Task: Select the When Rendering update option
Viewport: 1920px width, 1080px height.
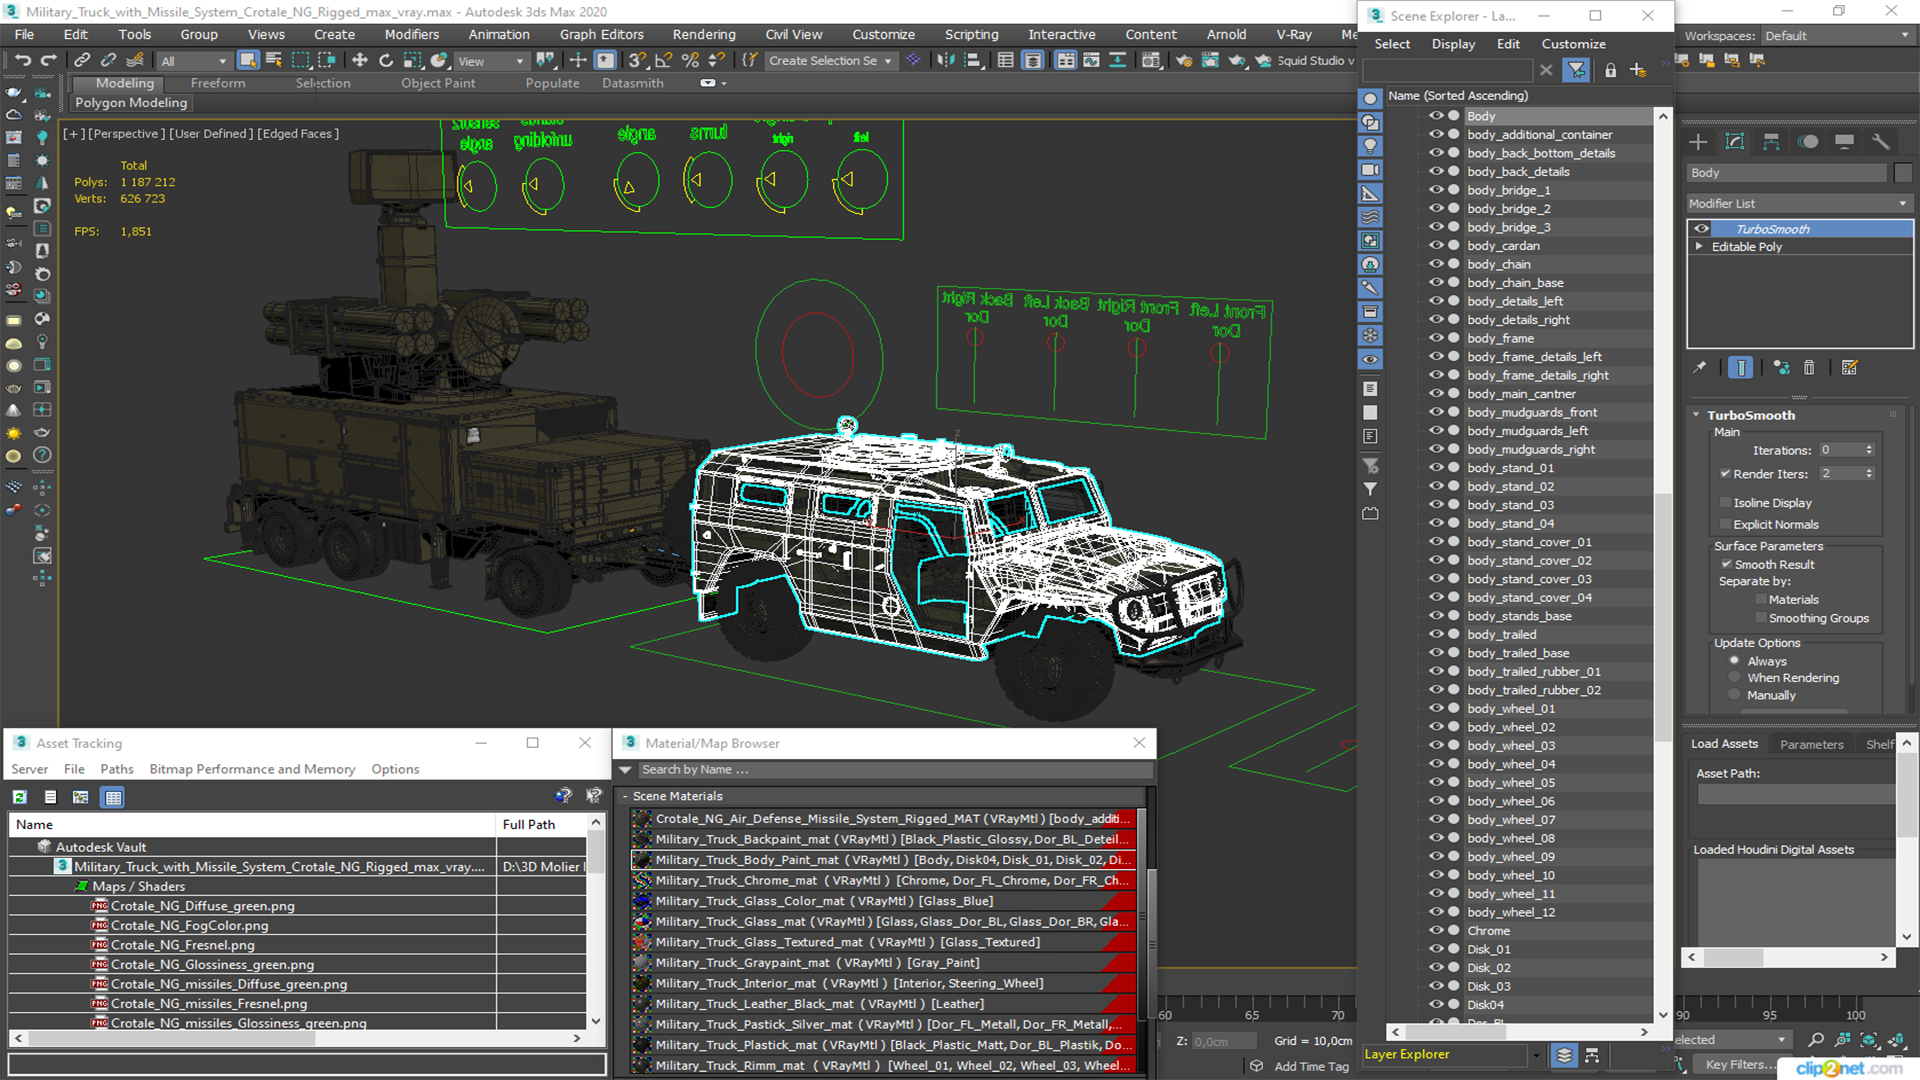Action: [1734, 678]
